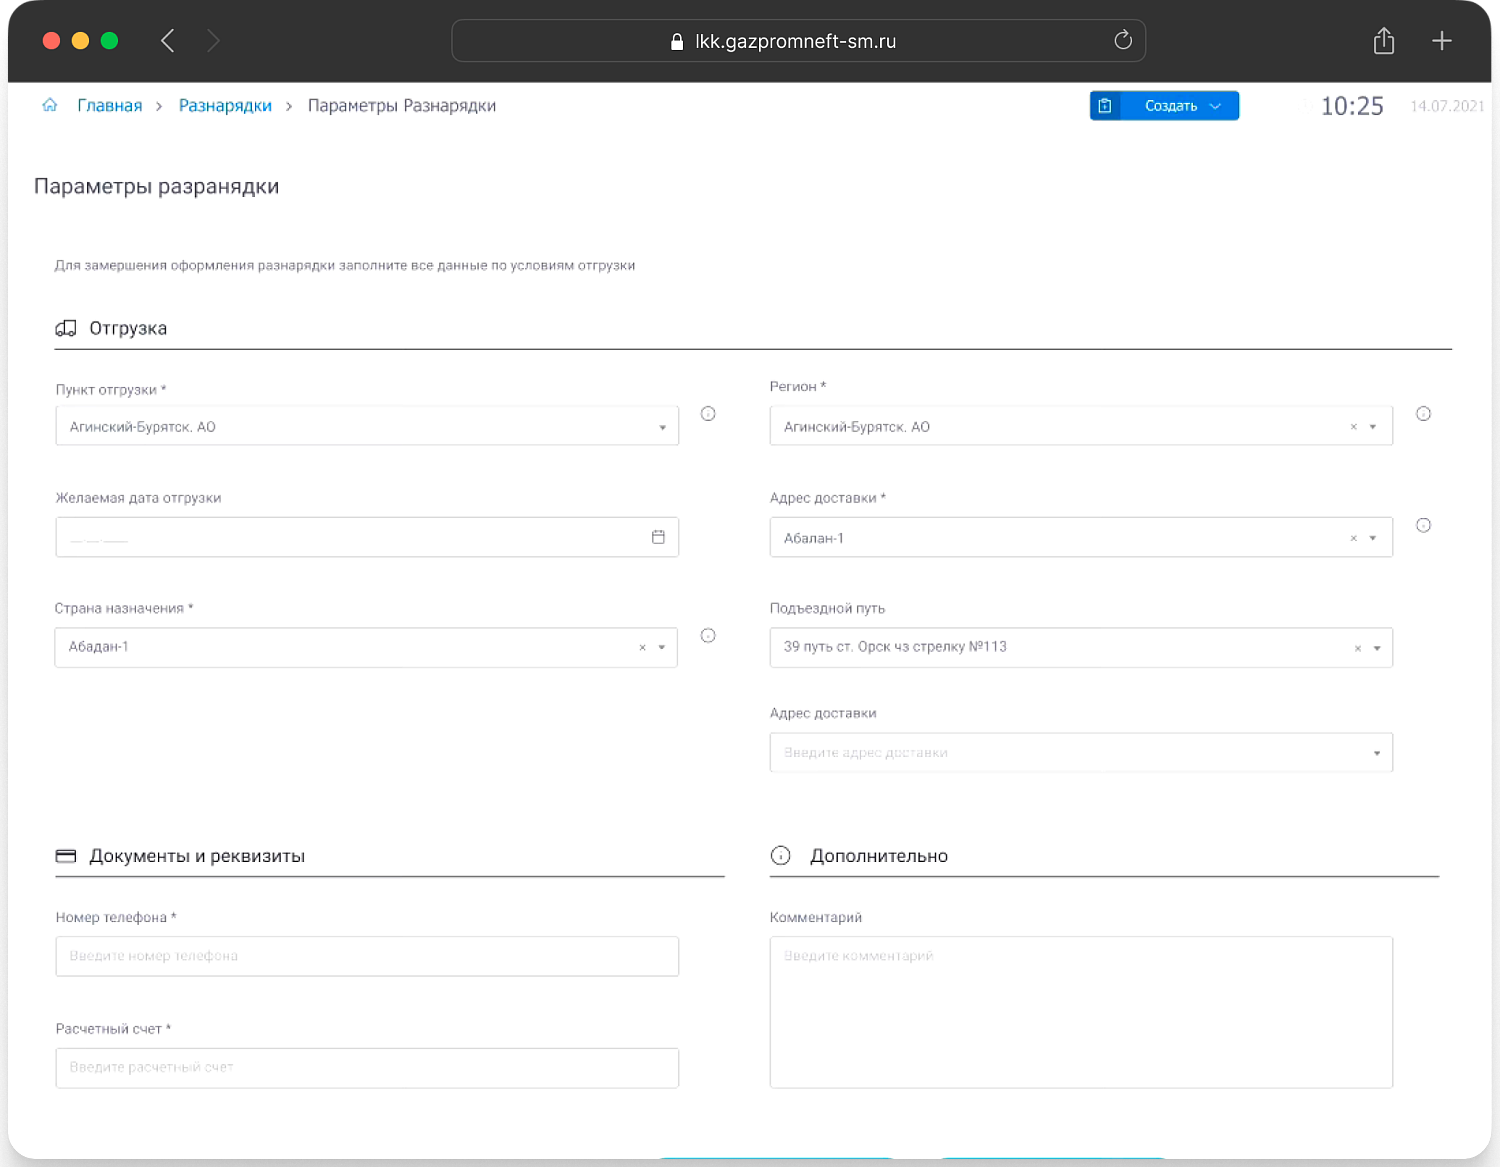Click Желаемая дата отгрузки date field
Viewport: 1500px width, 1167px height.
click(x=367, y=537)
